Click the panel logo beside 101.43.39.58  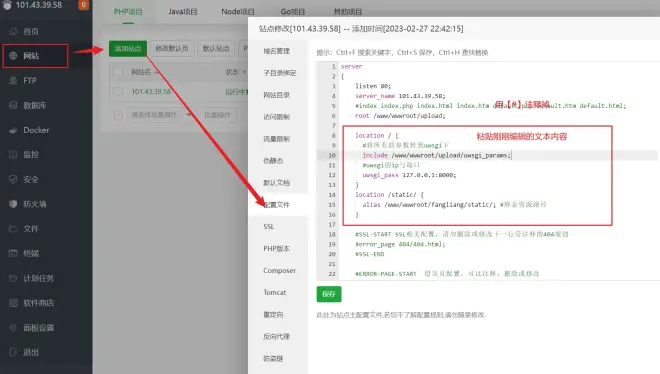tap(7, 5)
